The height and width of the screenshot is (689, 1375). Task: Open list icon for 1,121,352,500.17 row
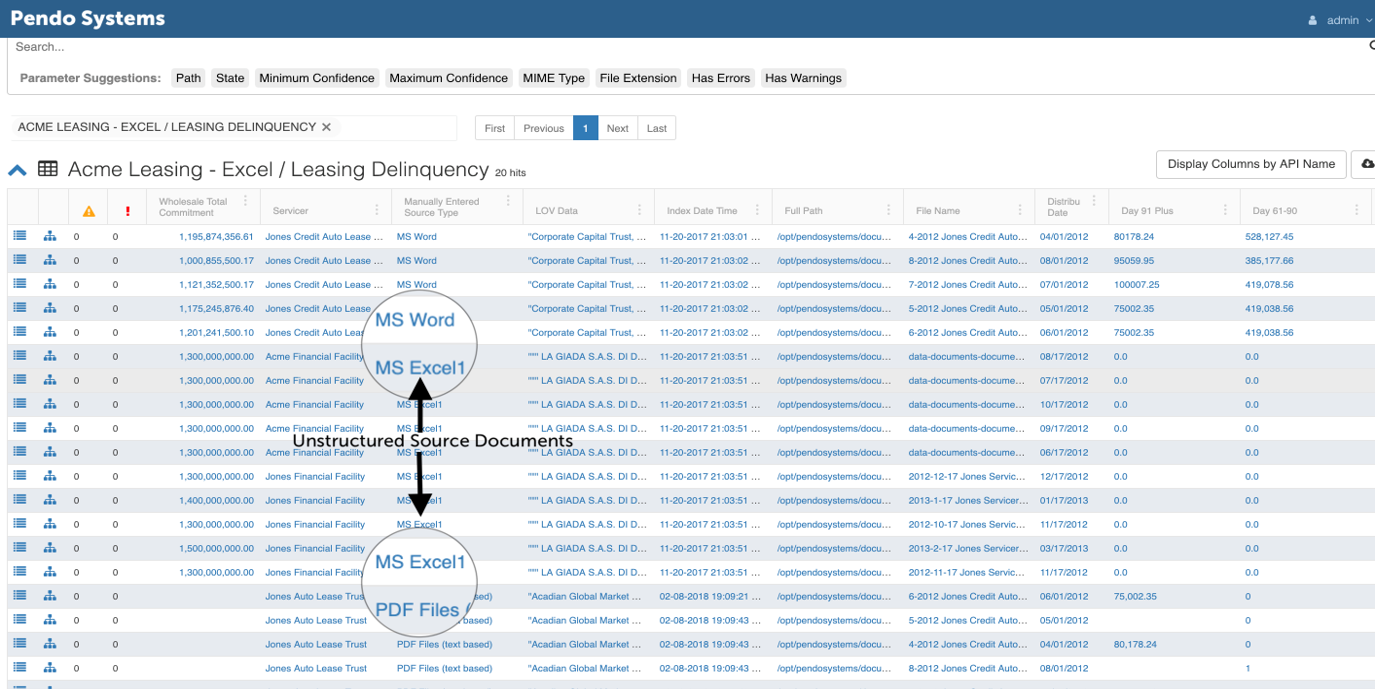point(19,284)
